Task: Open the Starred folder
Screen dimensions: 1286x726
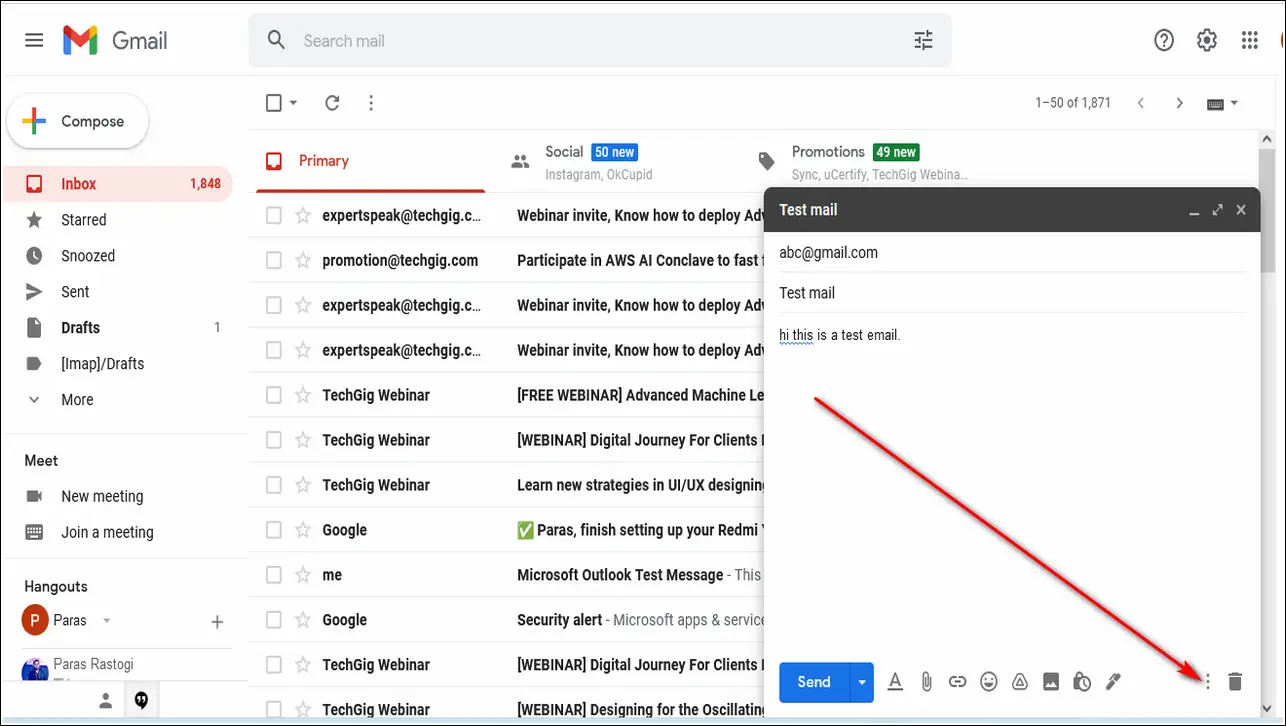Action: (x=118, y=220)
